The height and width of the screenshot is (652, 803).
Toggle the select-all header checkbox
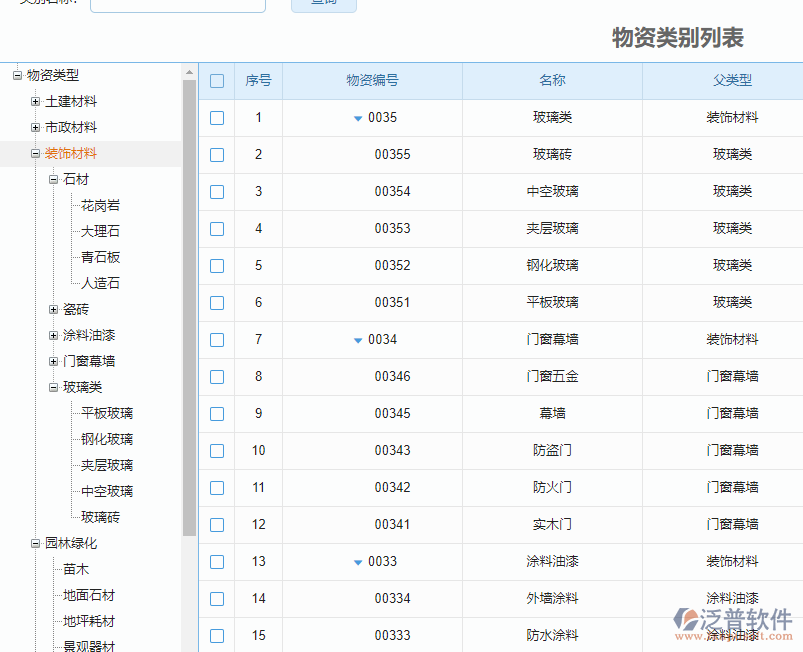point(217,81)
